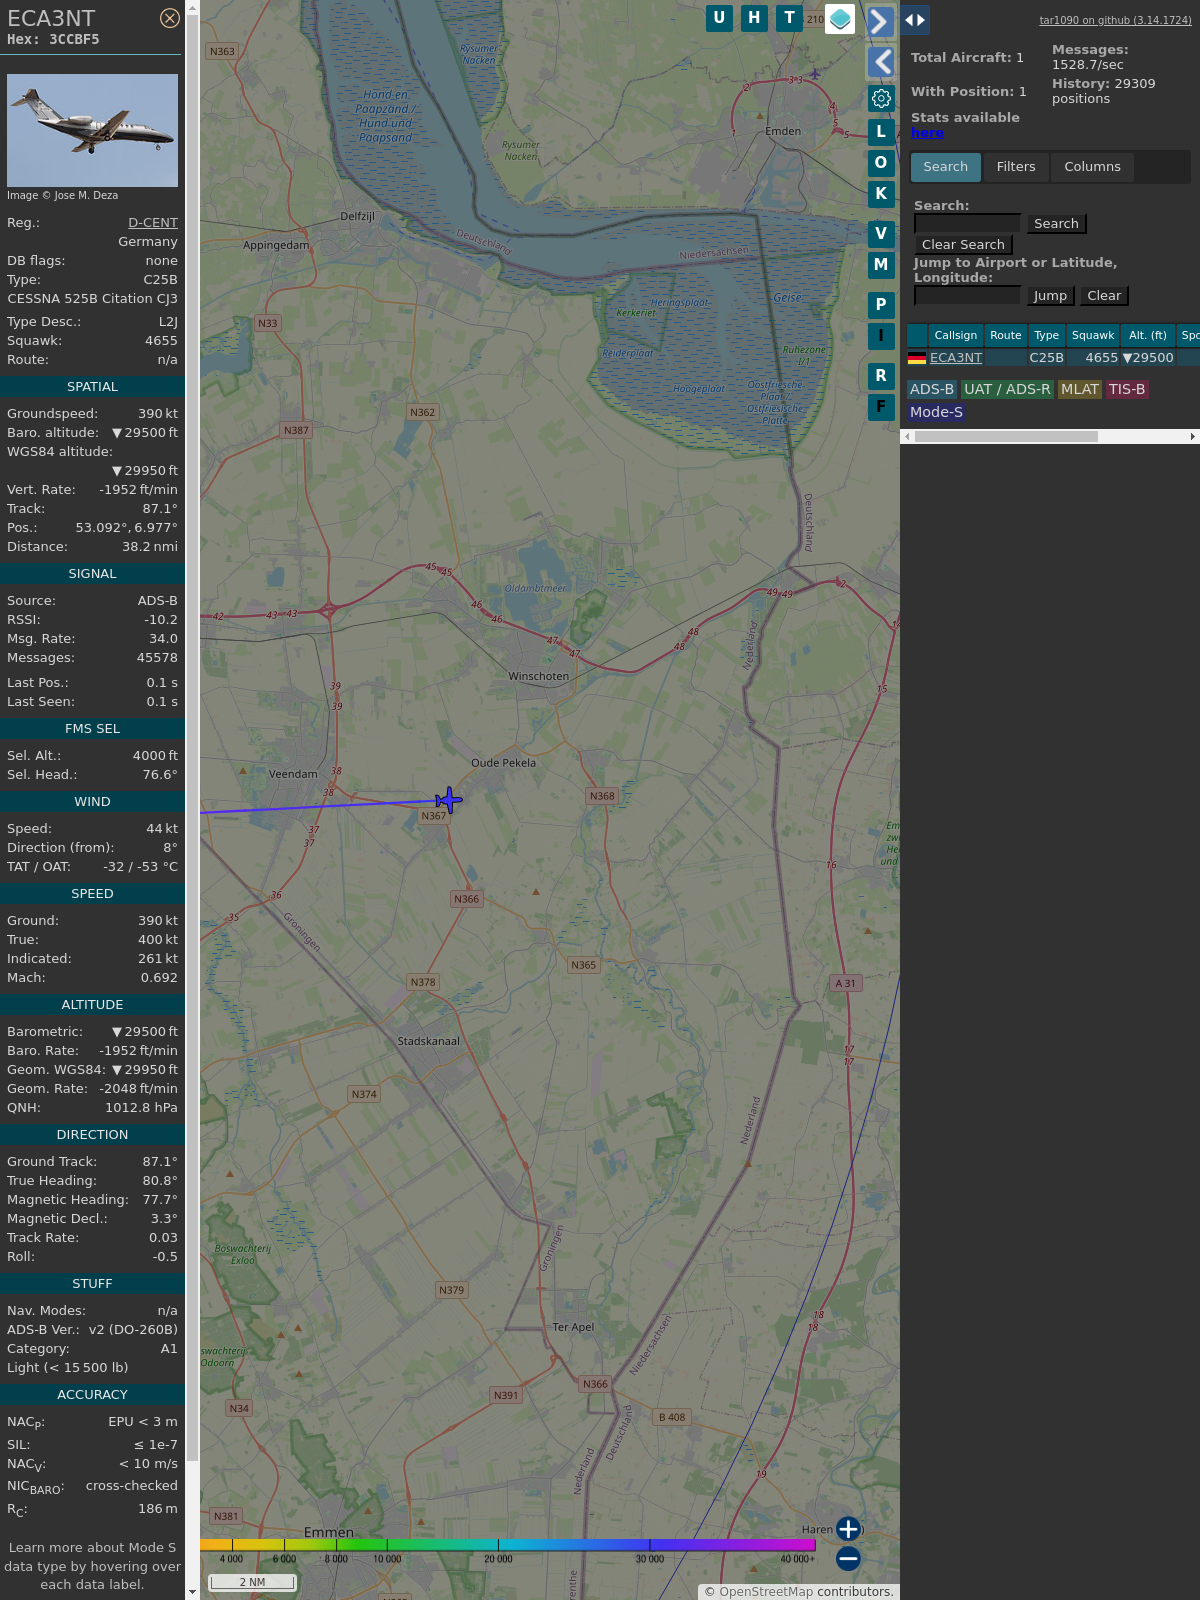Open settings gear icon on map
The image size is (1200, 1600).
881,98
